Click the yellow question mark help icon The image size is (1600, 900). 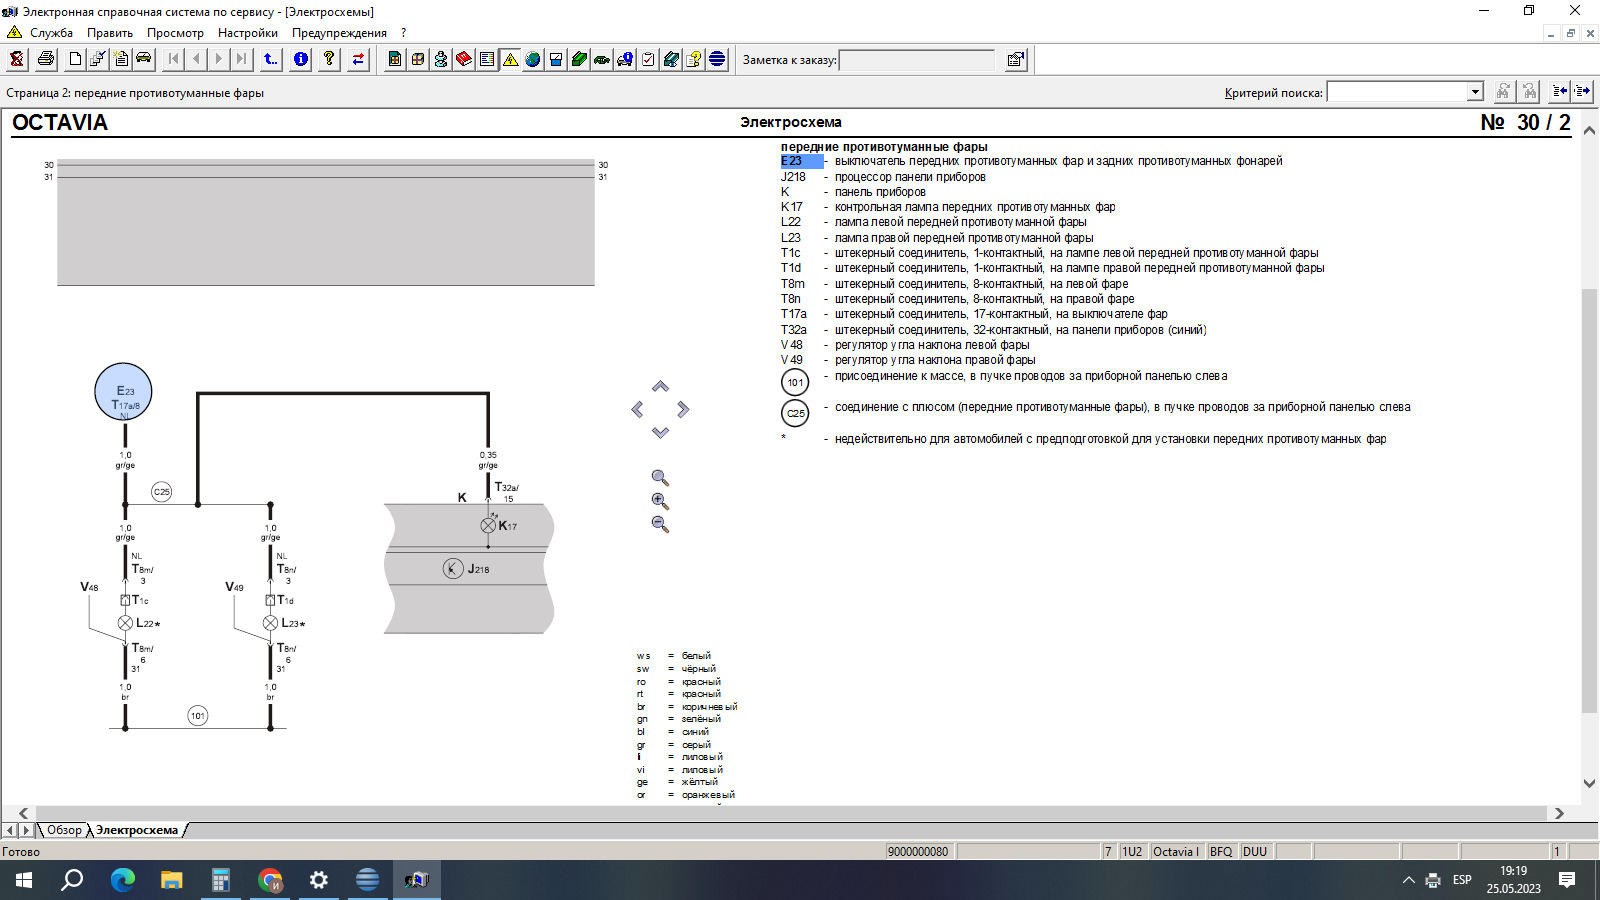point(329,59)
